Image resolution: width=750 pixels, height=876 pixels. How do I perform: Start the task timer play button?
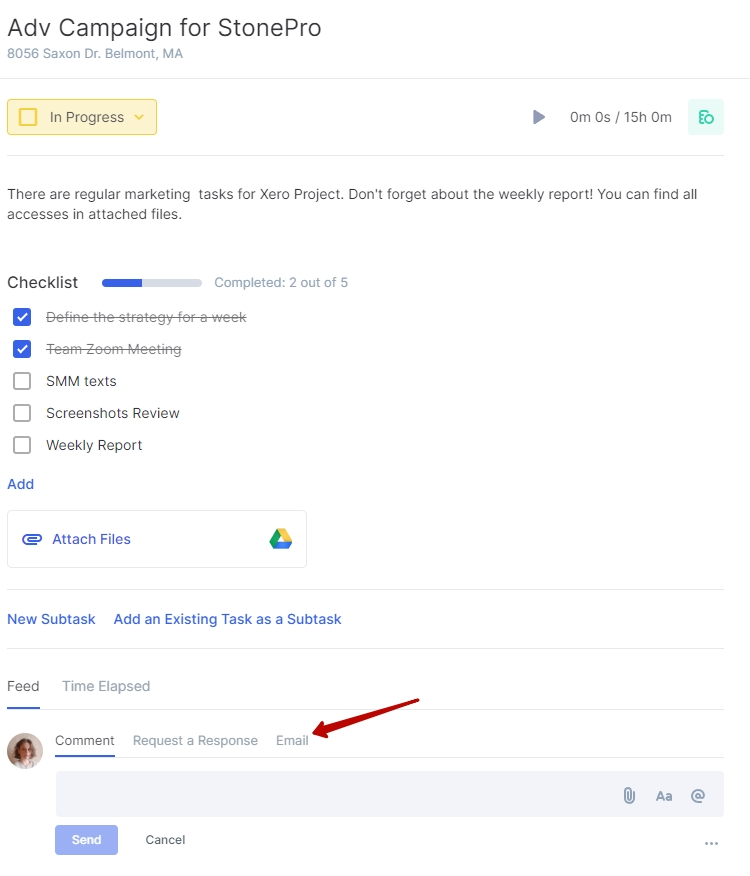click(x=539, y=117)
